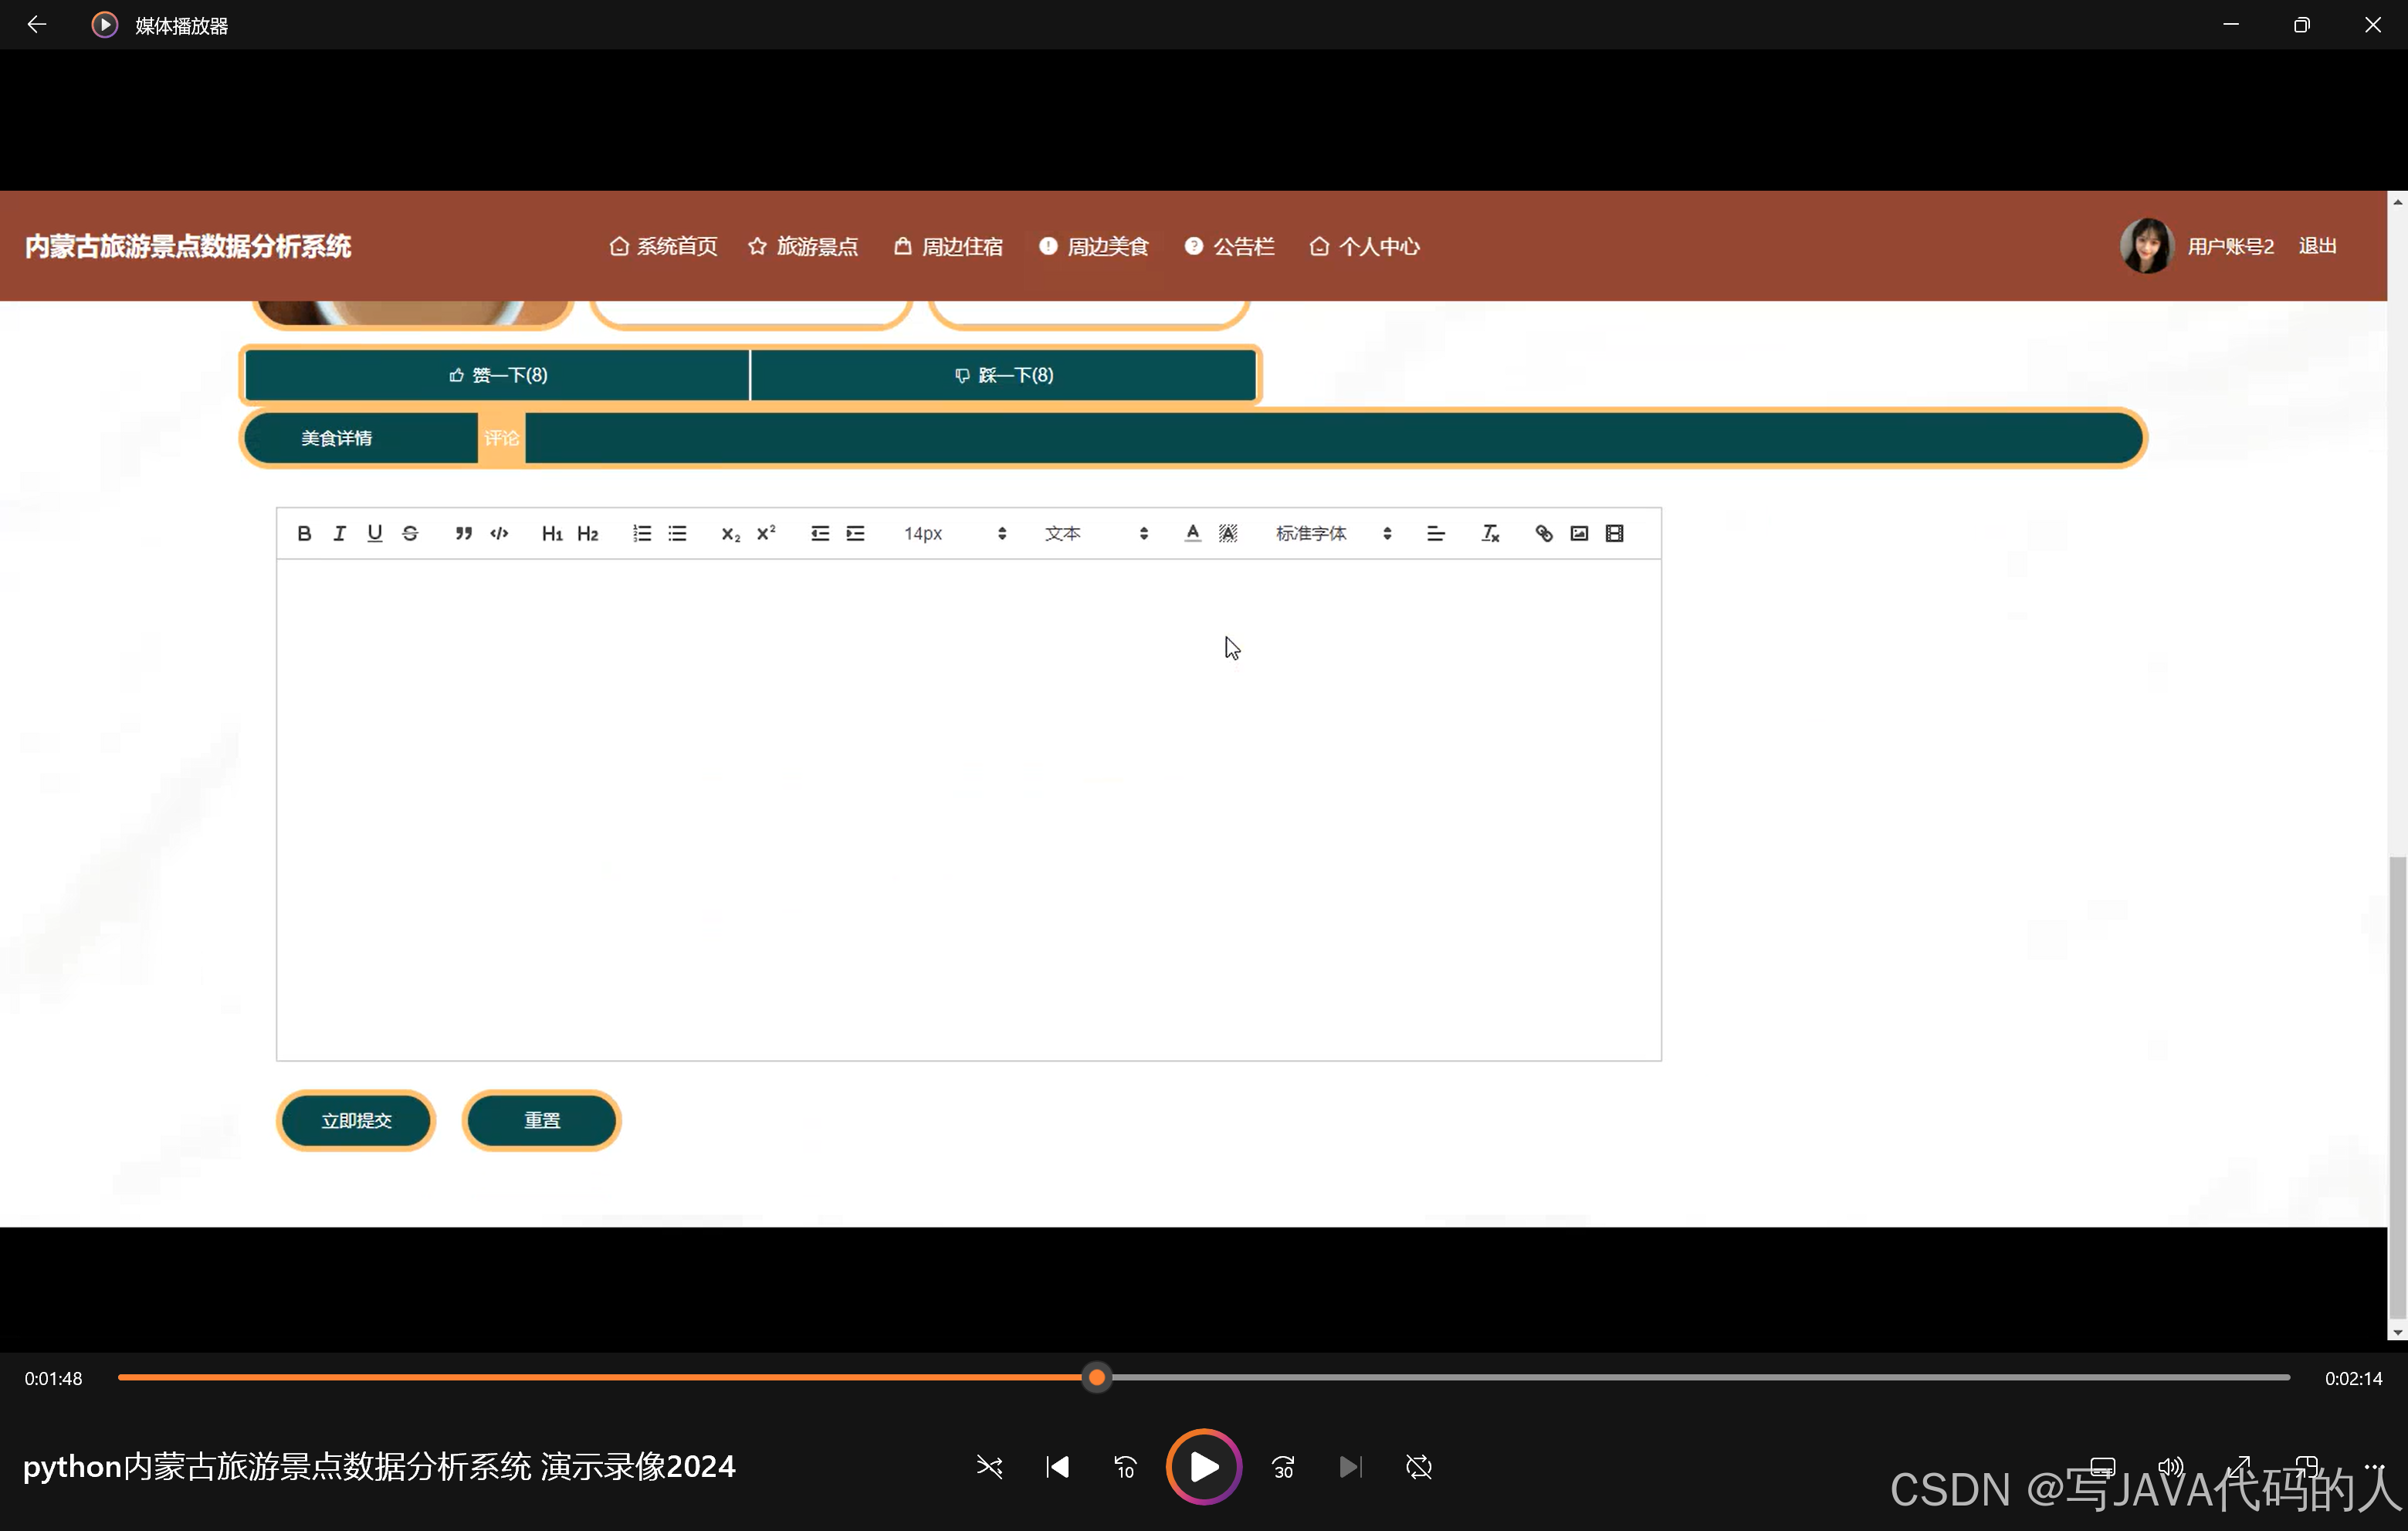Open the text alignment dropdown

click(1435, 533)
